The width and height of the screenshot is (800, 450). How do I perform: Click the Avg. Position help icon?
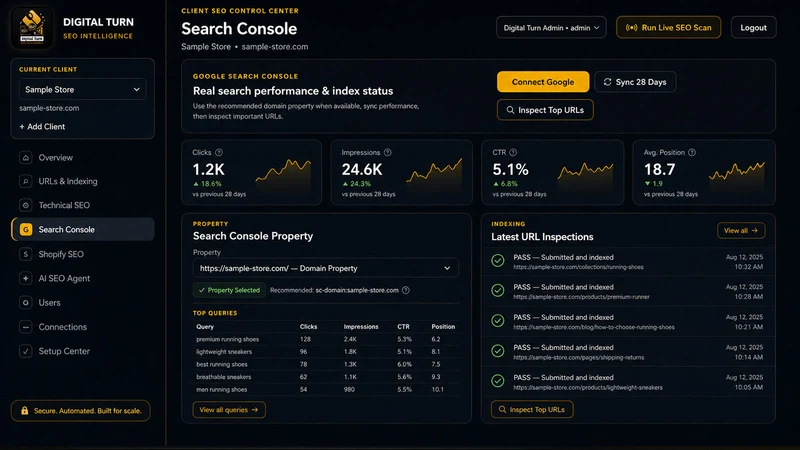pos(692,152)
